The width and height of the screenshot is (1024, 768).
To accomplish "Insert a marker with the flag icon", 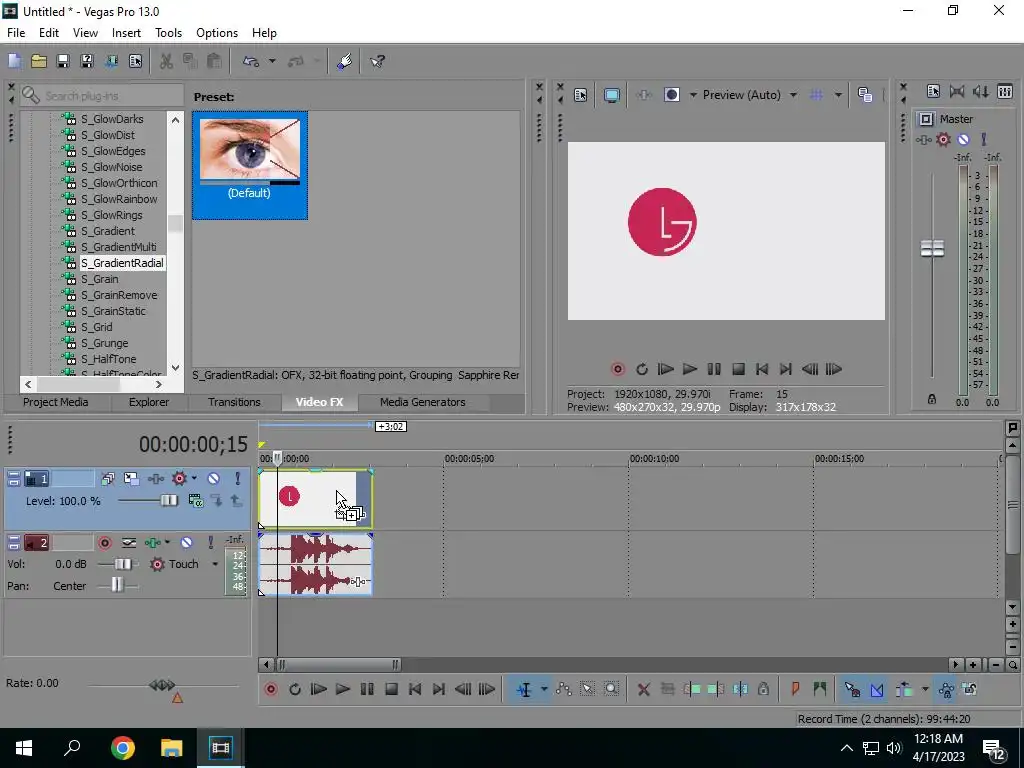I will [x=795, y=689].
